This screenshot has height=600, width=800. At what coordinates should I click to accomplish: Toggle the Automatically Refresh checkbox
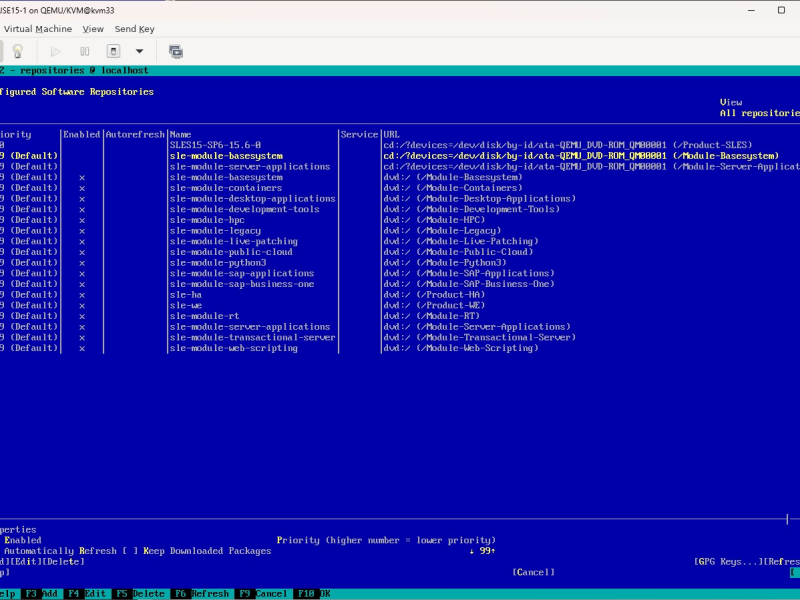(58, 551)
